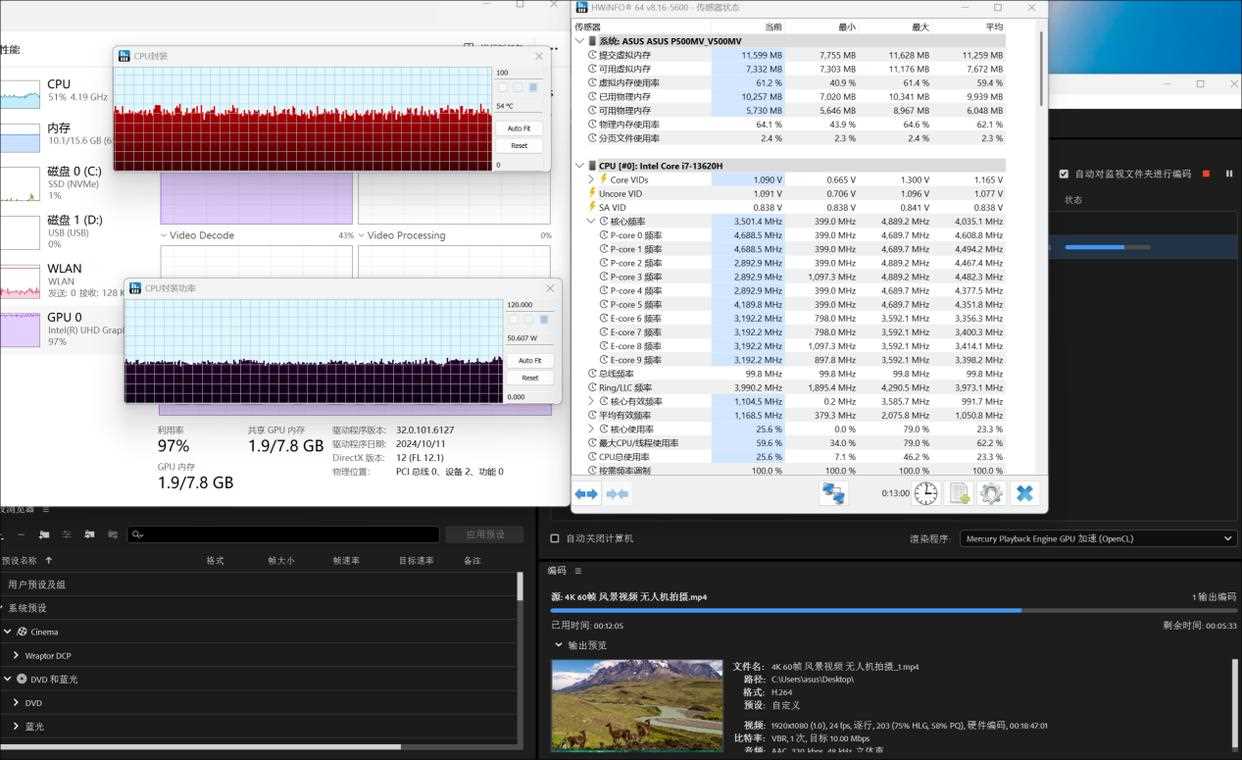Click the preset browser search field
Image resolution: width=1242 pixels, height=760 pixels.
285,535
